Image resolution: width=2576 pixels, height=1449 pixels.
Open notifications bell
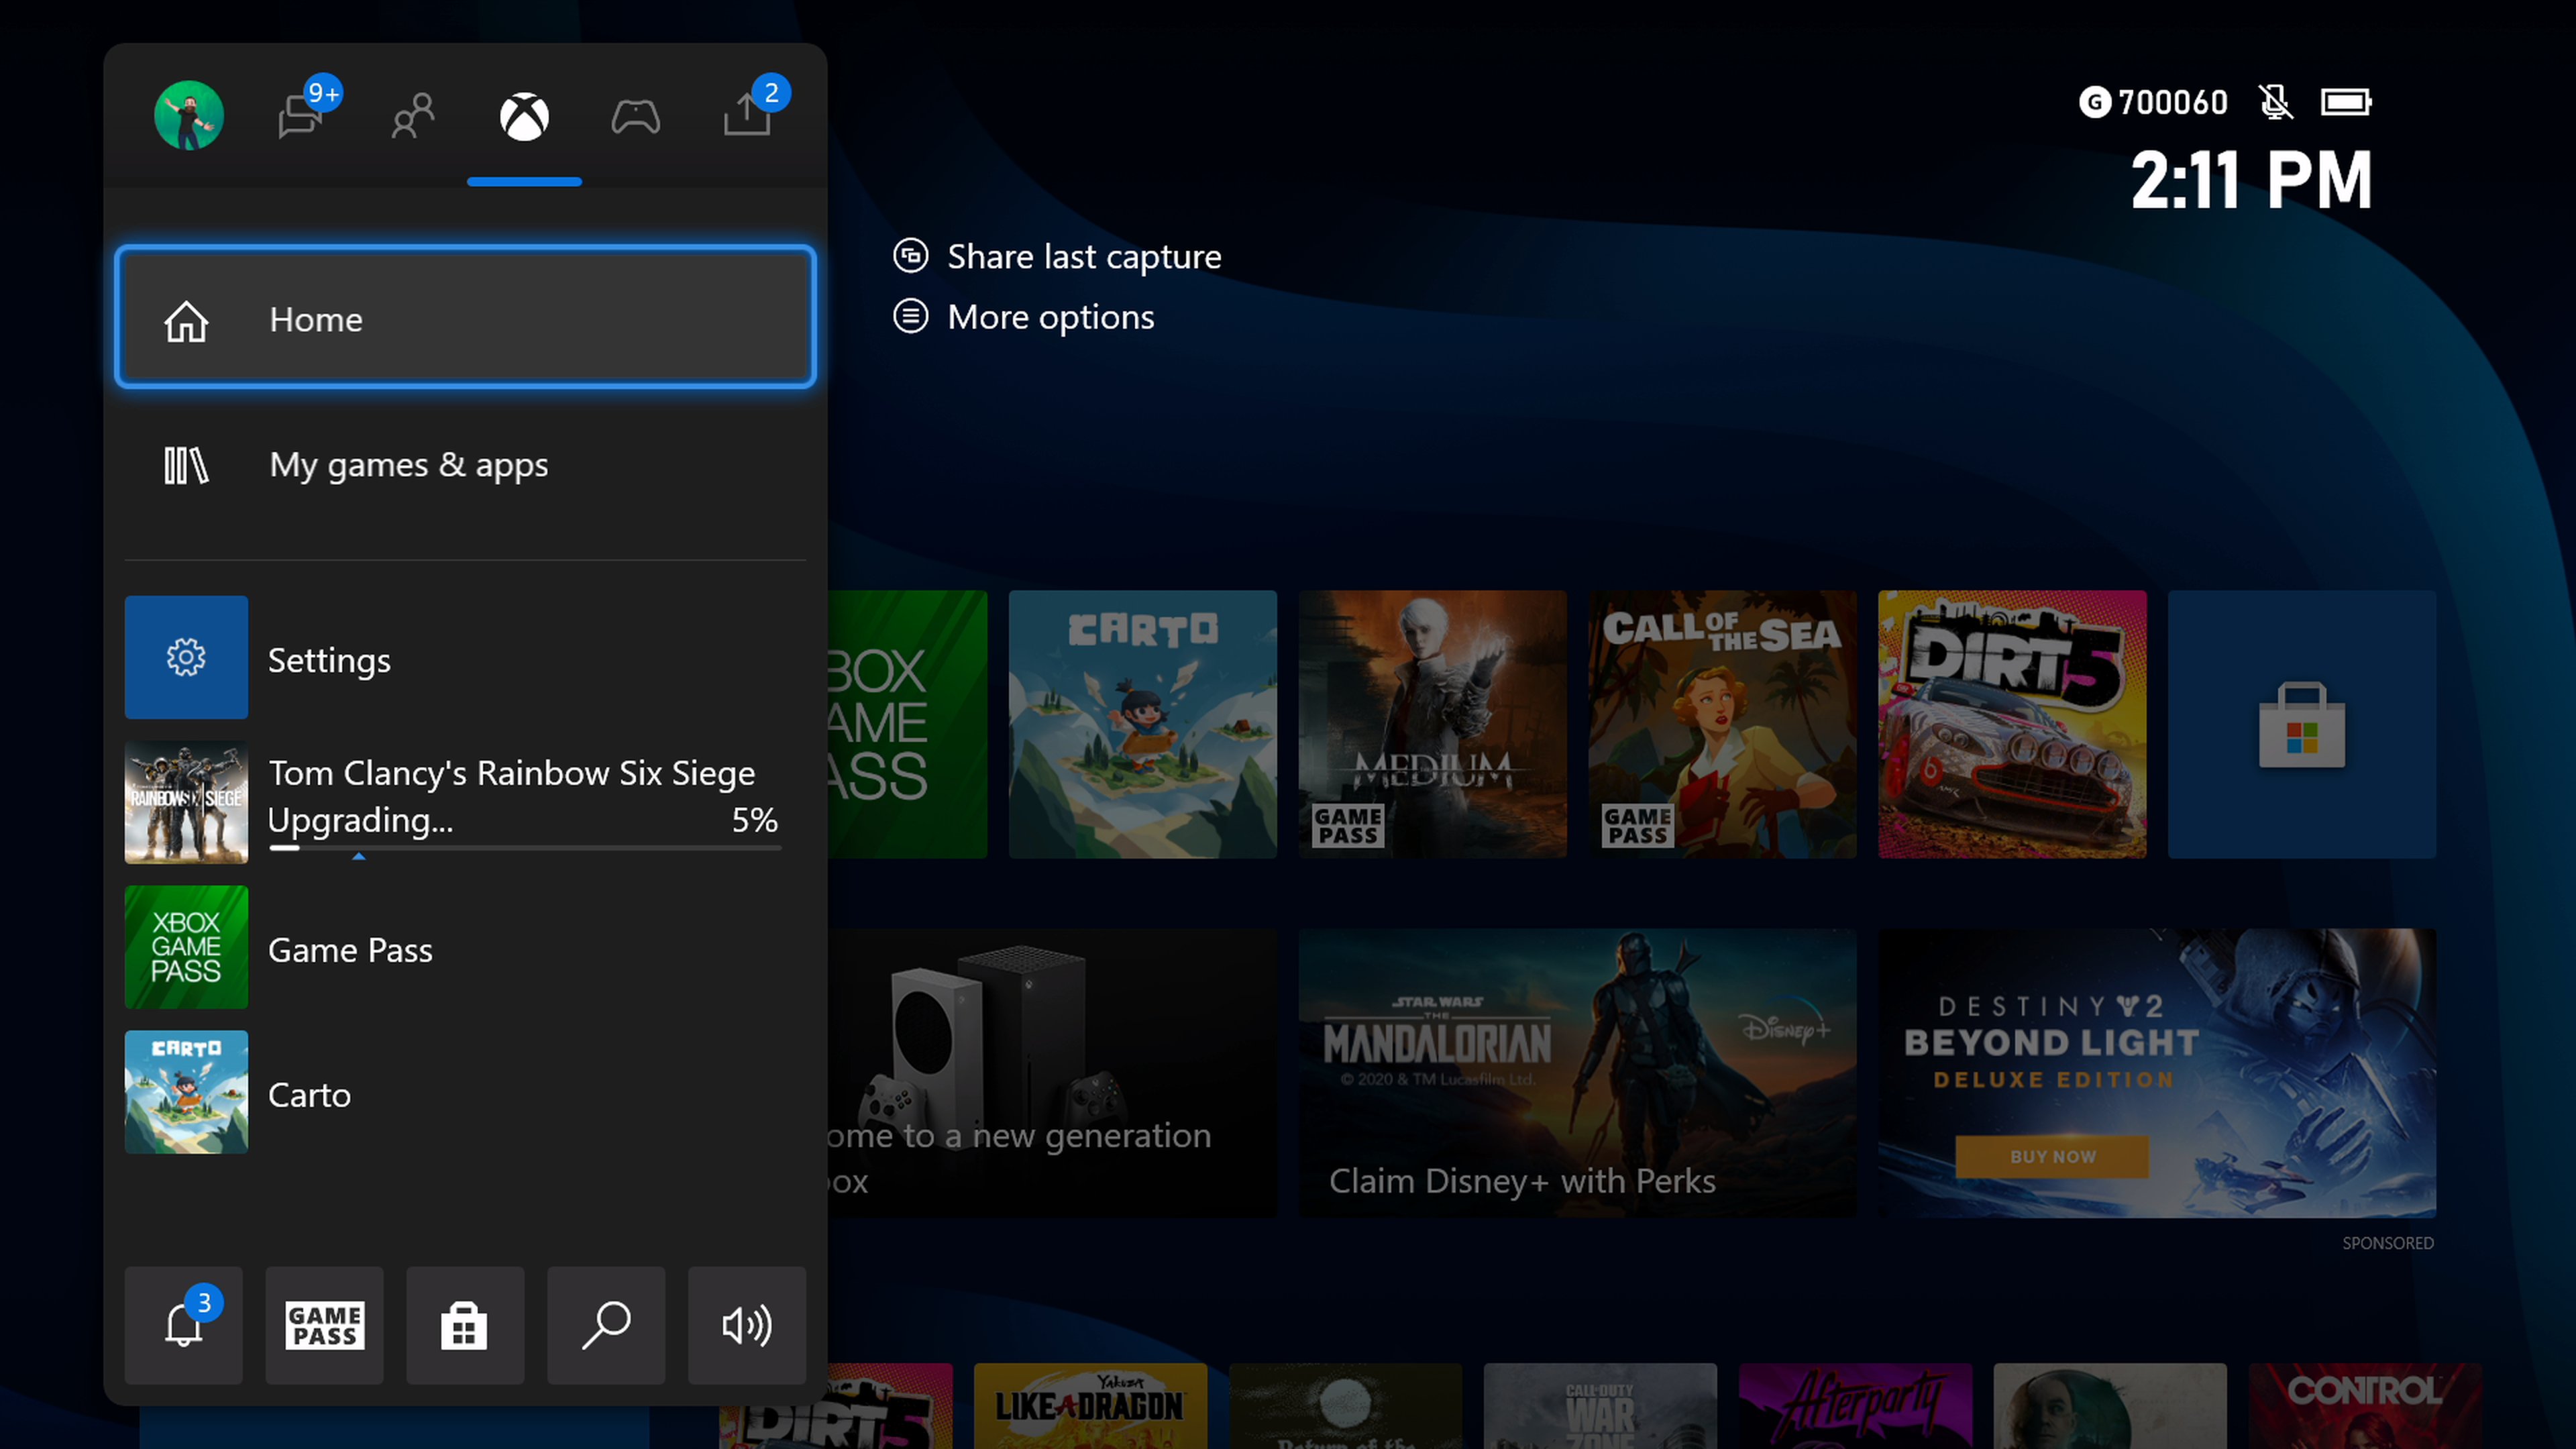coord(184,1325)
